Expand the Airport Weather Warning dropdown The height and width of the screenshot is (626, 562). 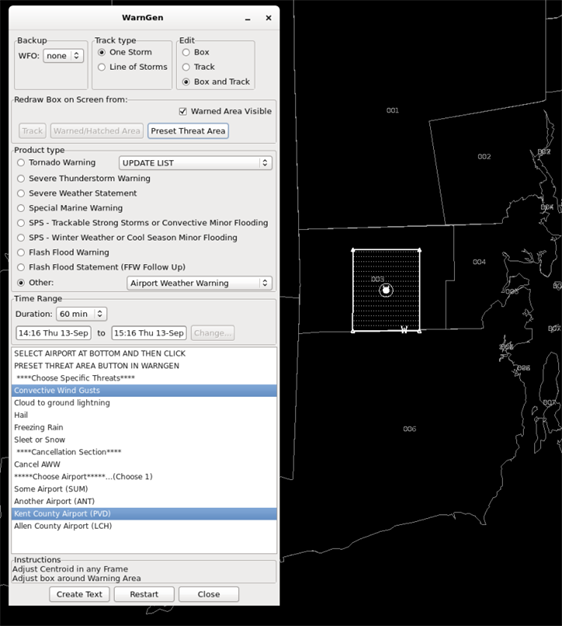pyautogui.click(x=200, y=283)
